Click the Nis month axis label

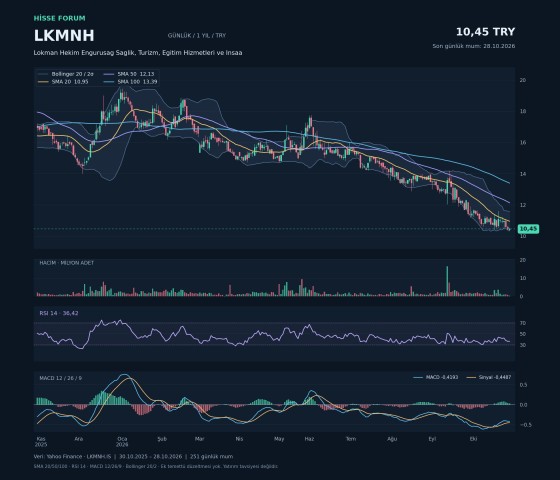(x=239, y=439)
